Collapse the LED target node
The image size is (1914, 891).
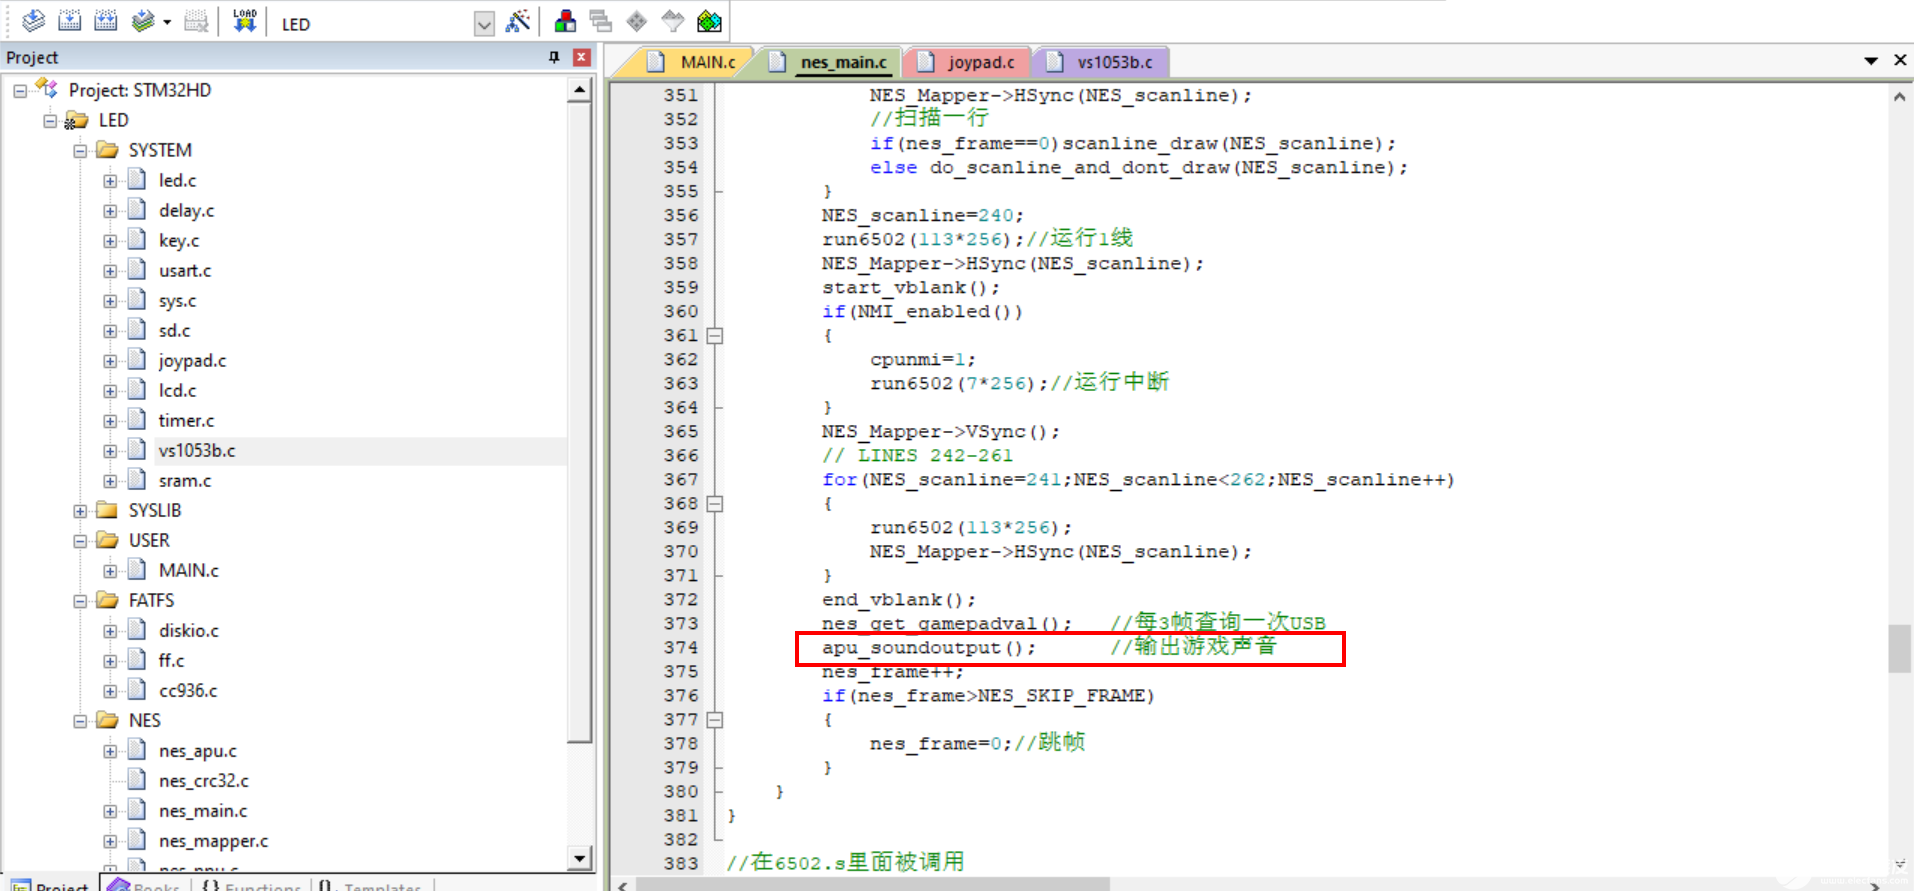pyautogui.click(x=50, y=121)
